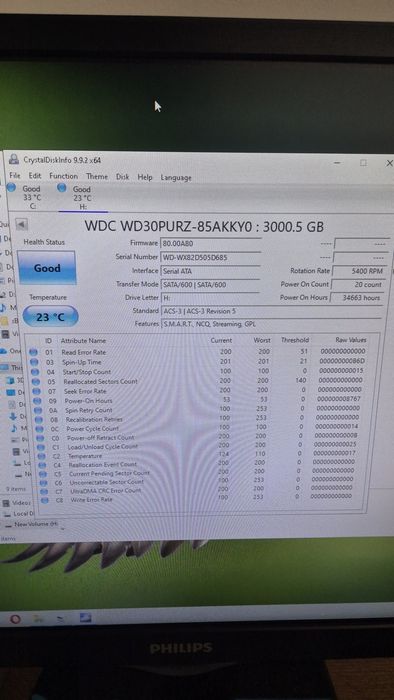394x700 pixels.
Task: Click status orb for Recalibration Retries row
Action: [x=39, y=420]
